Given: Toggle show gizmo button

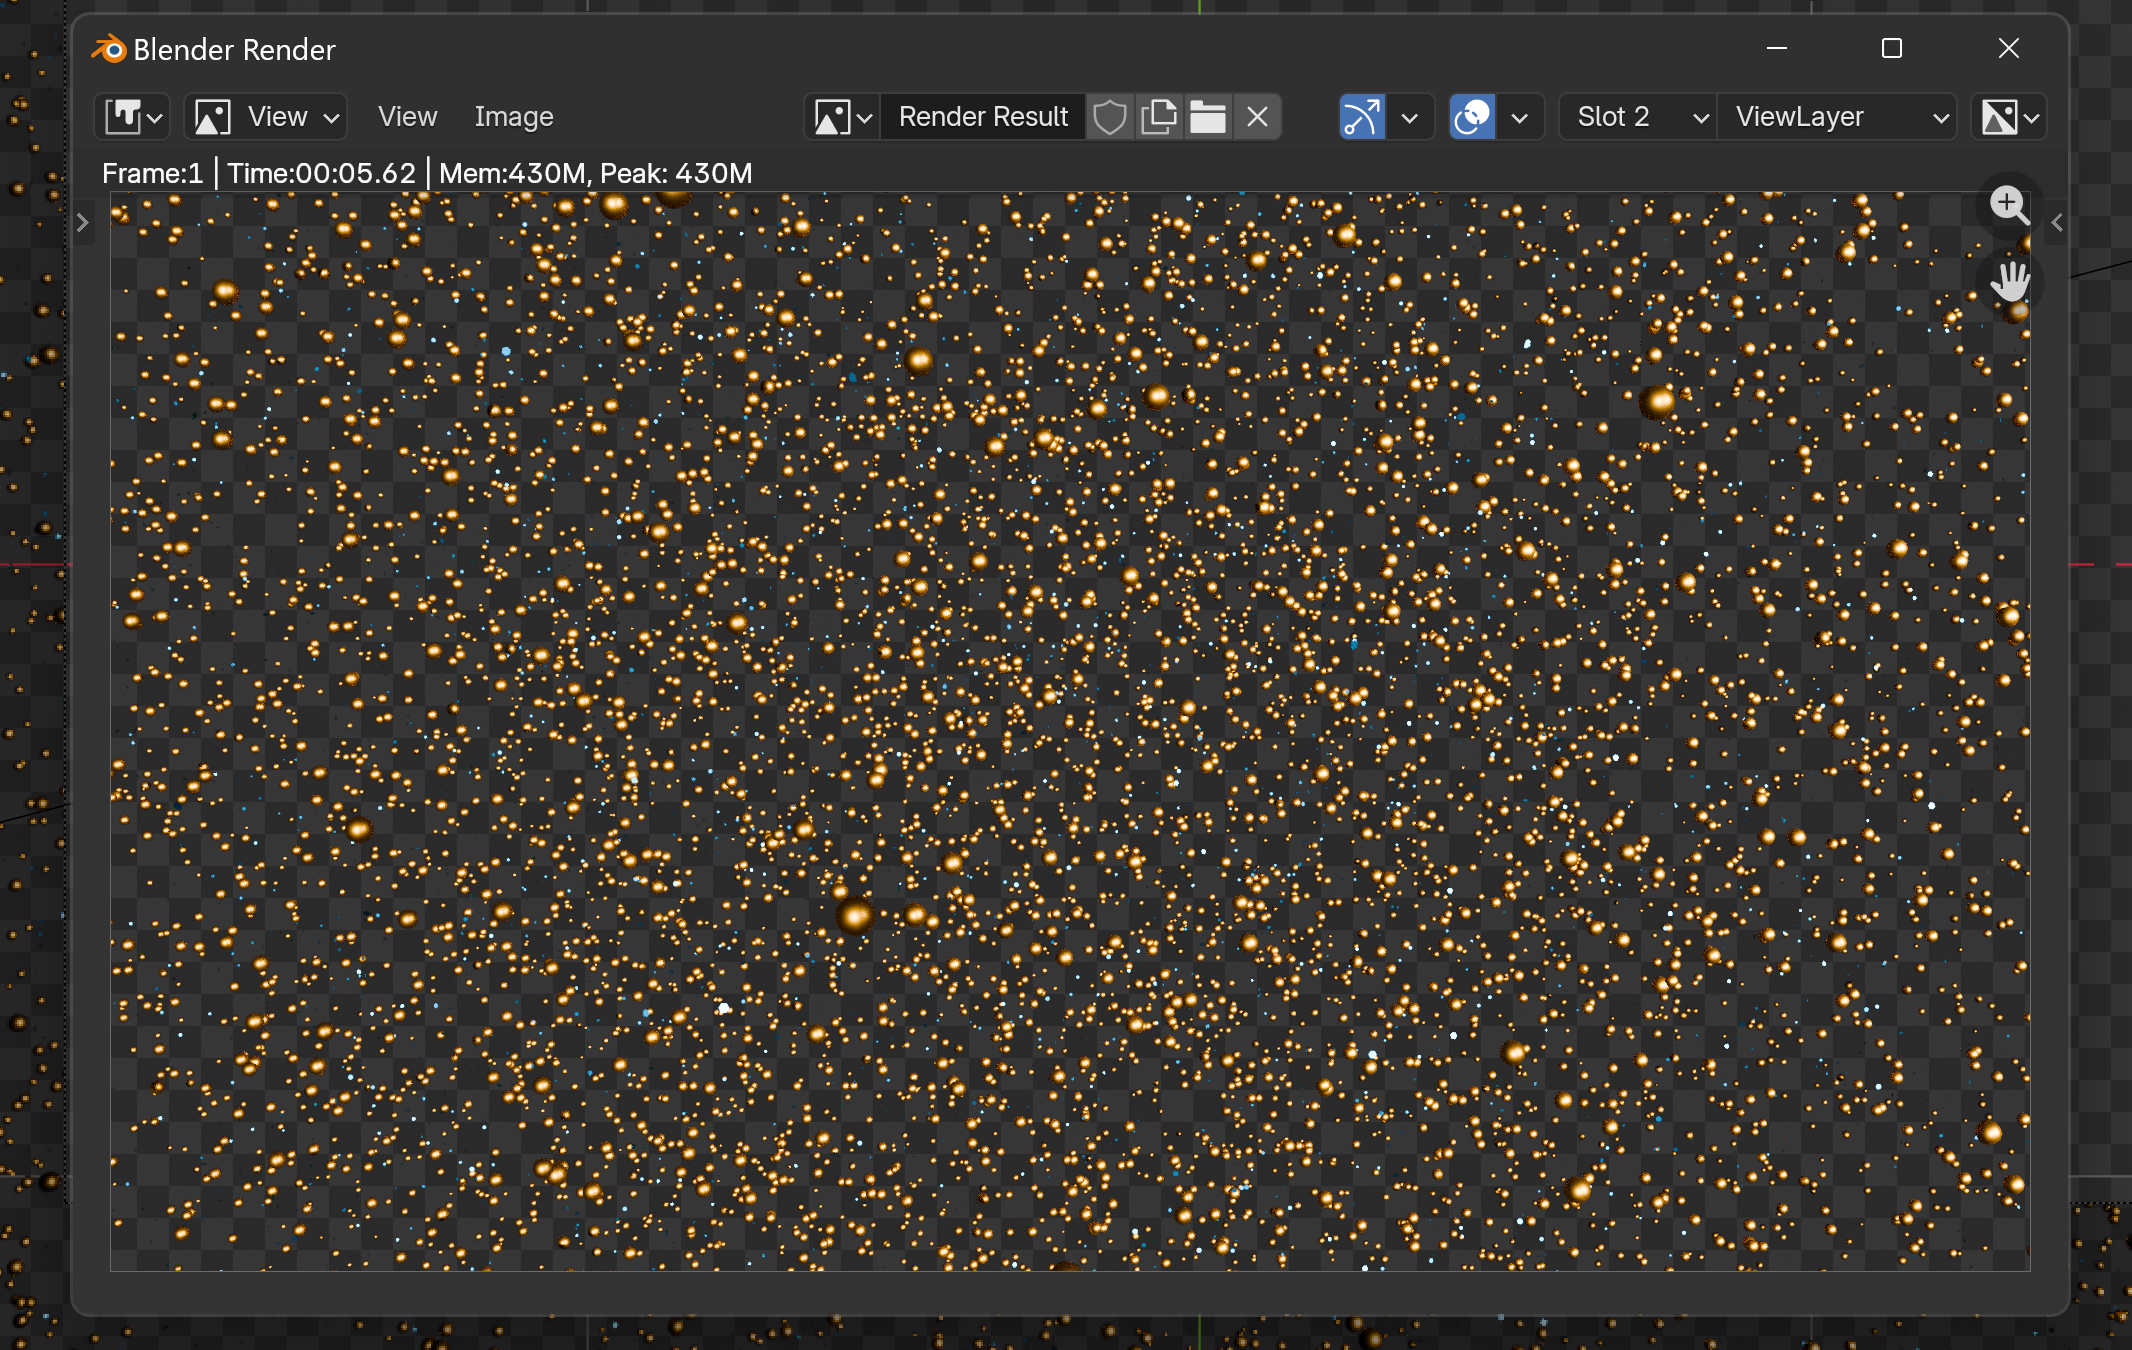Looking at the screenshot, I should pyautogui.click(x=1362, y=117).
